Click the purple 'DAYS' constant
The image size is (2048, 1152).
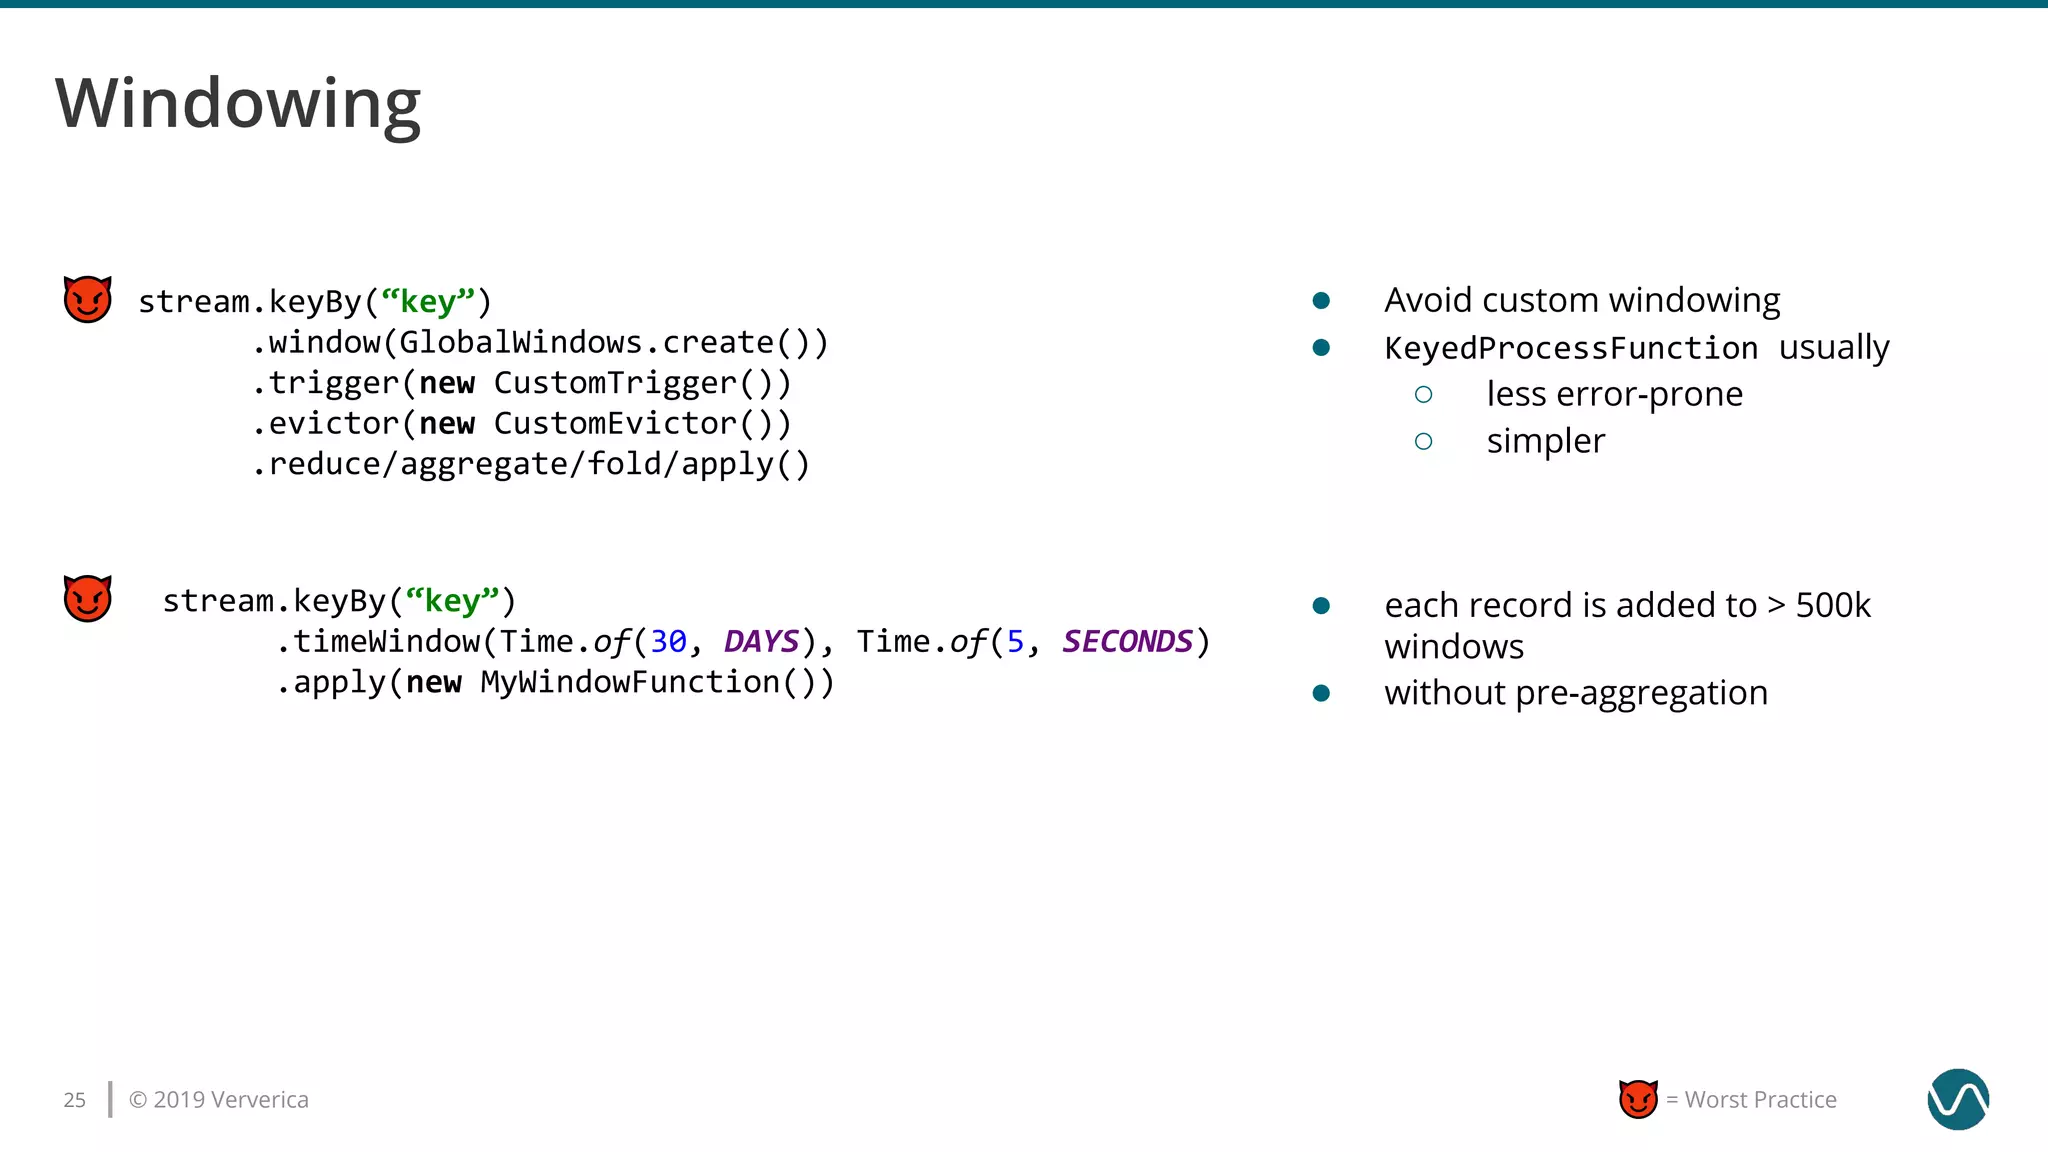(x=761, y=641)
